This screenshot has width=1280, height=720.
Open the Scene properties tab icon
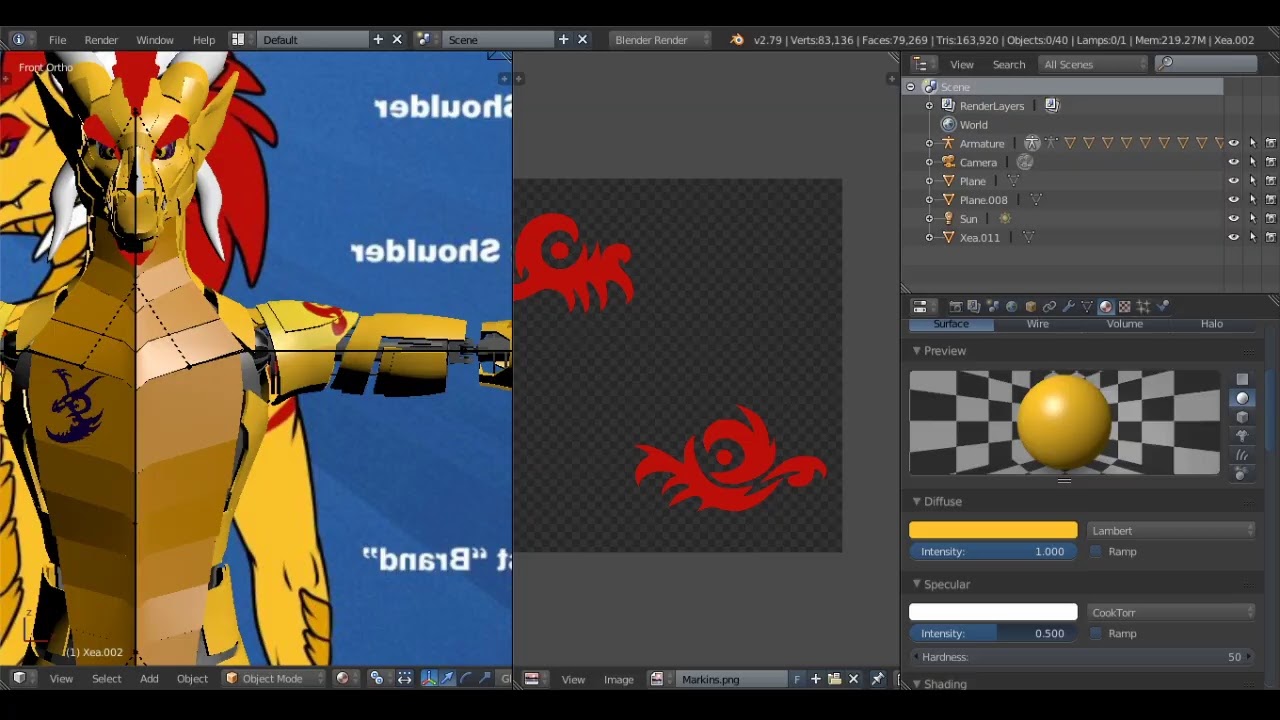(992, 306)
